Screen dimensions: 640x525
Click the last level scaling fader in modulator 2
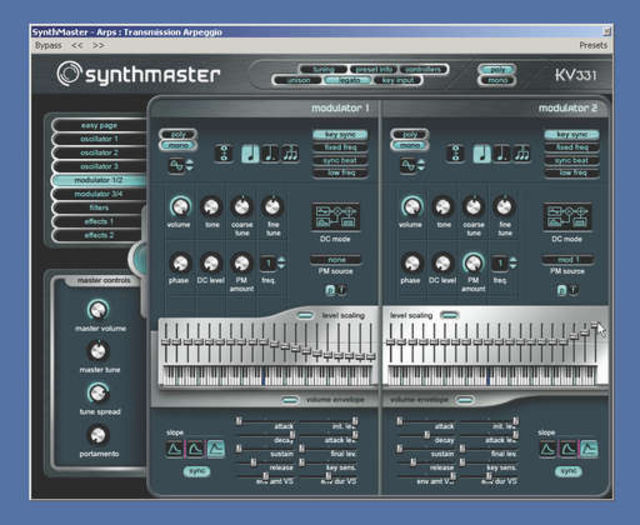point(595,325)
